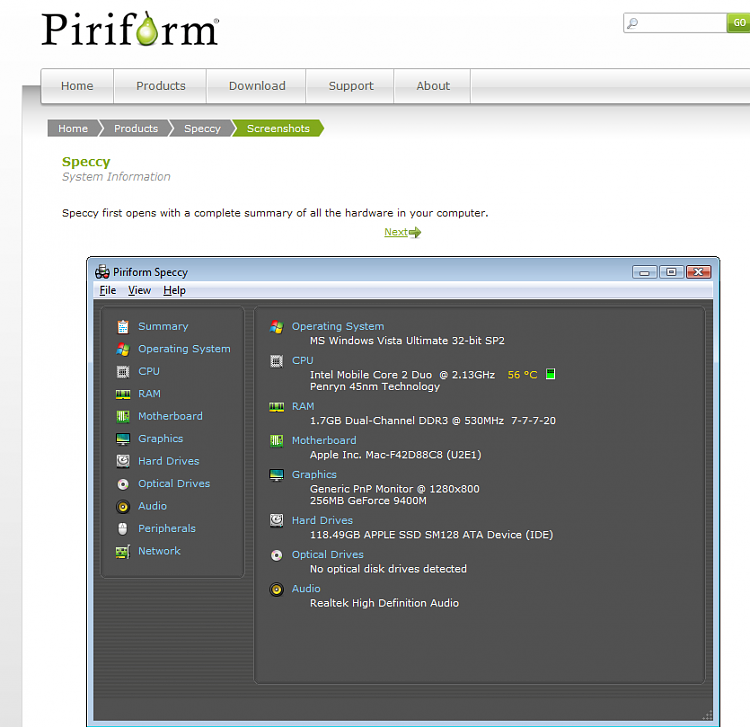Select Audio in the sidebar

click(x=153, y=506)
